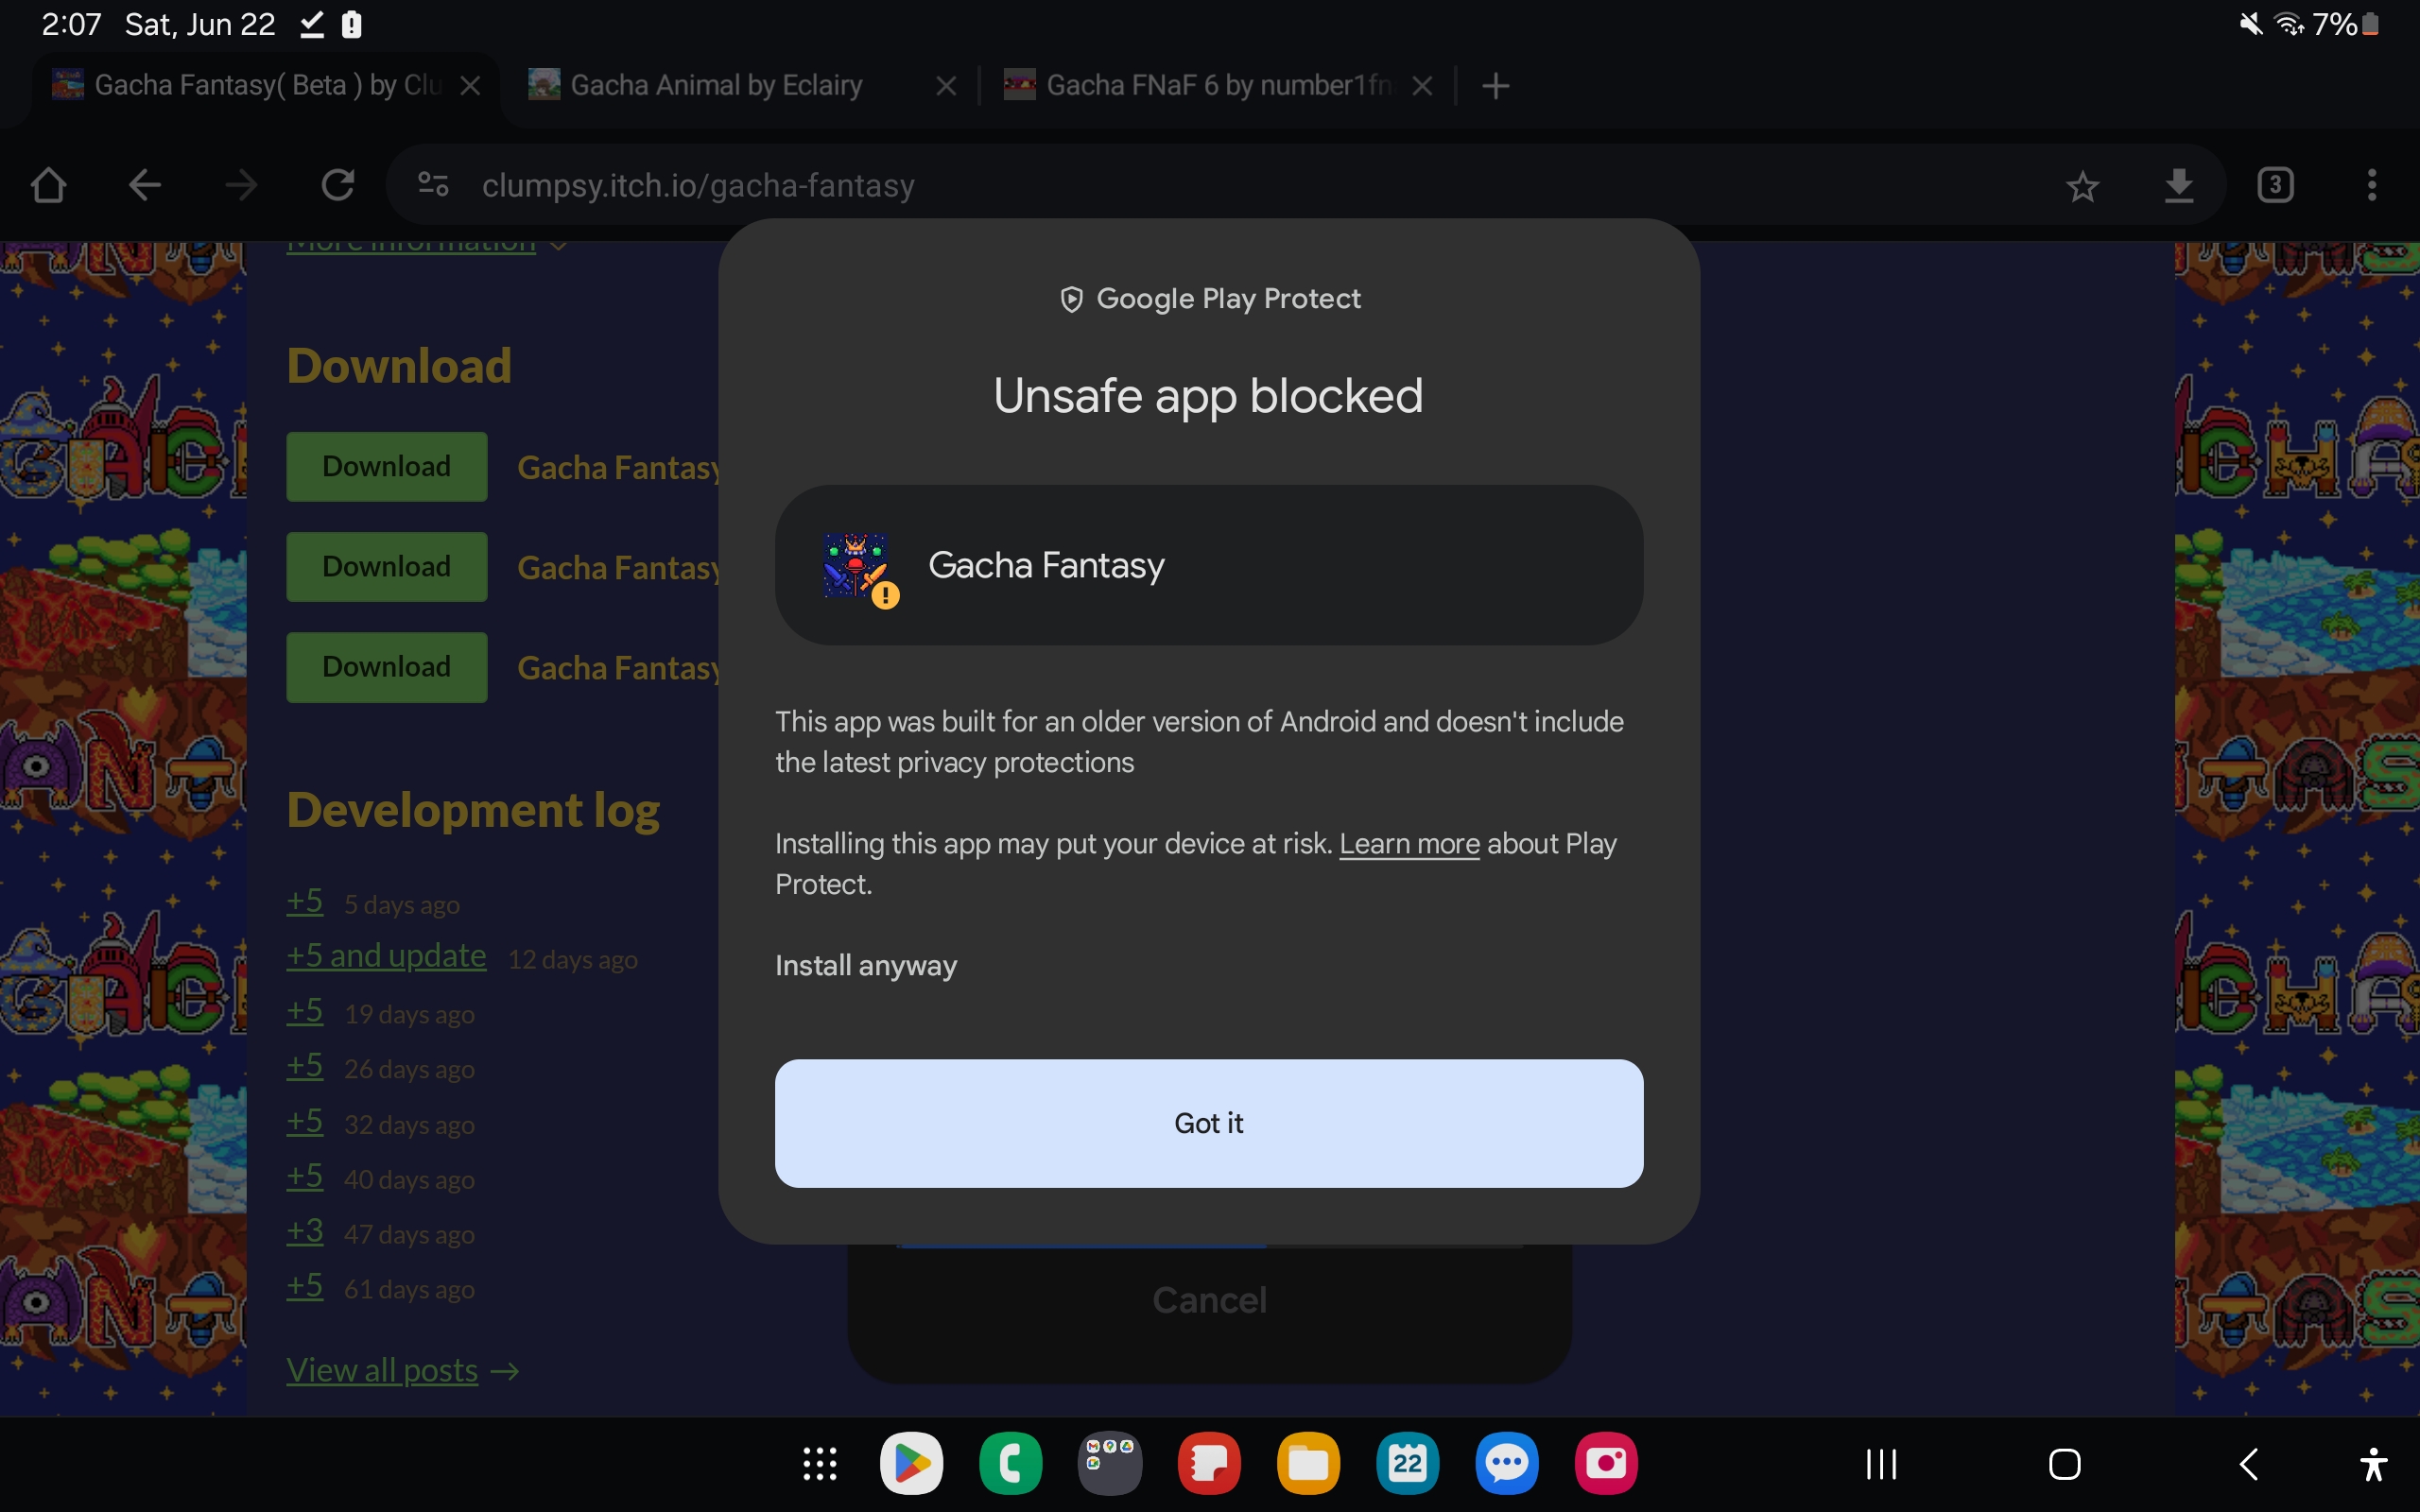Viewport: 2420px width, 1512px height.
Task: Click cancel button below dialog
Action: pyautogui.click(x=1209, y=1297)
